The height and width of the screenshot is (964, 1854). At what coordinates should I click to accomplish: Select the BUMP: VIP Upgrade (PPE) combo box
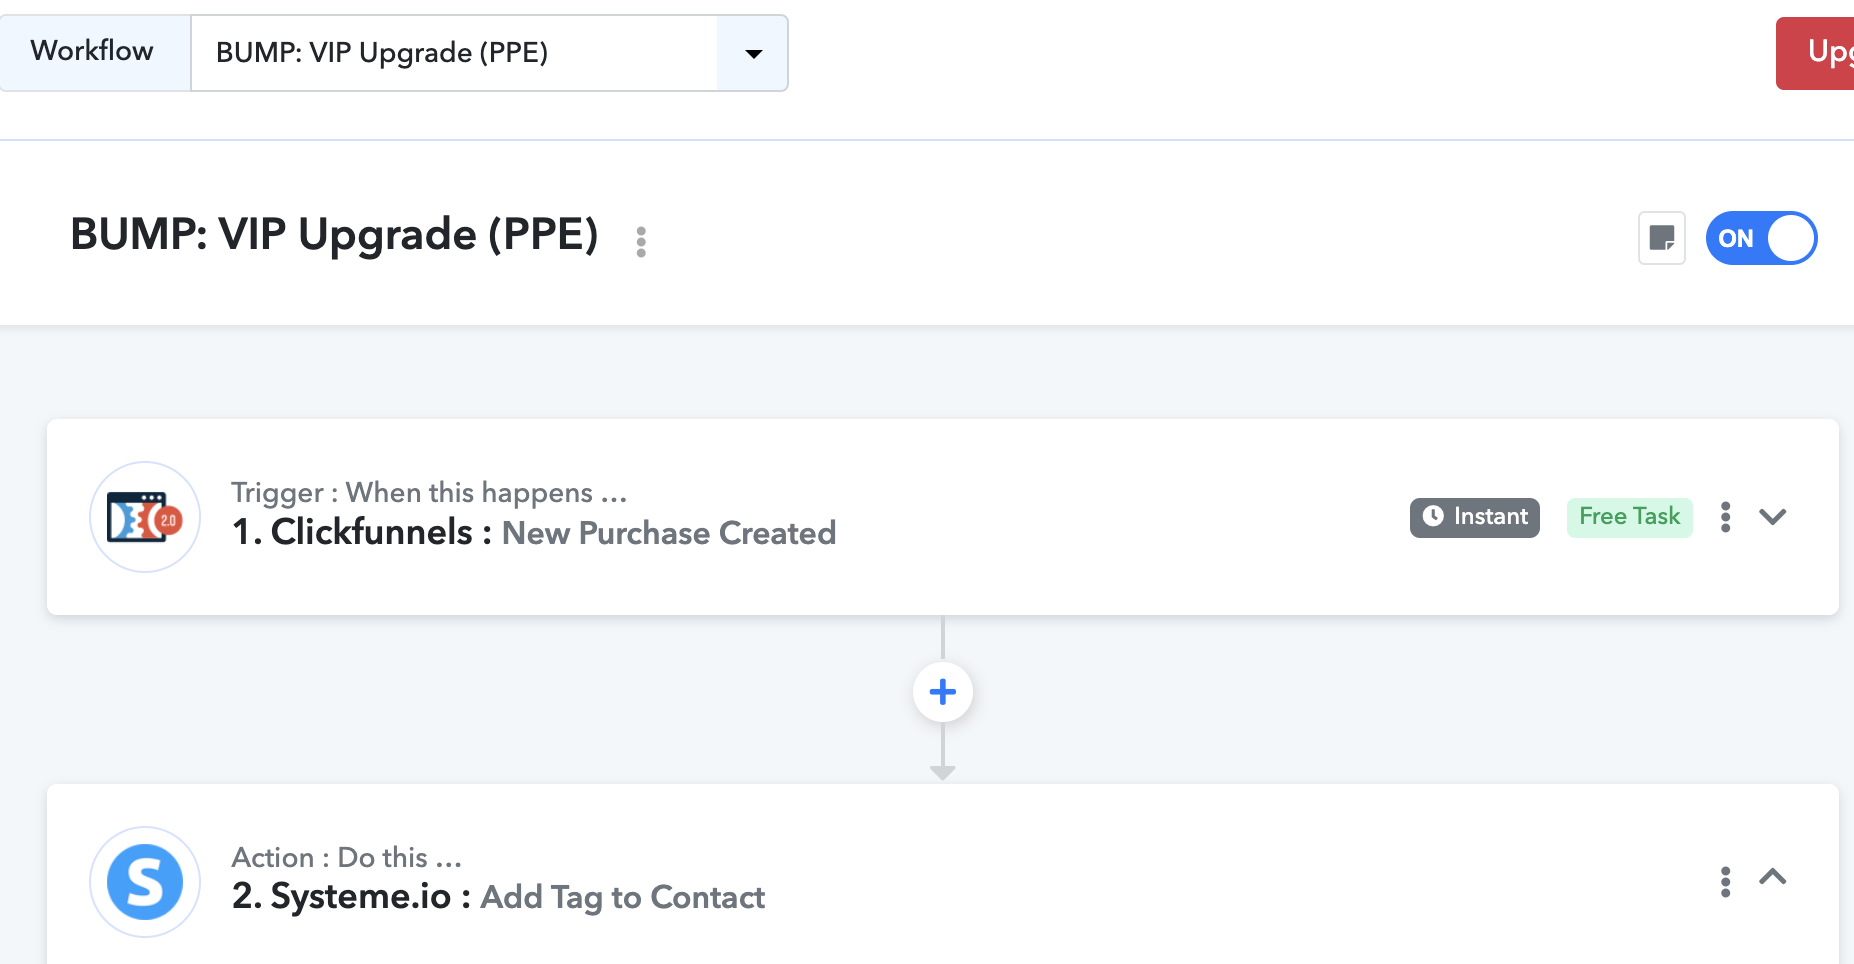(489, 53)
